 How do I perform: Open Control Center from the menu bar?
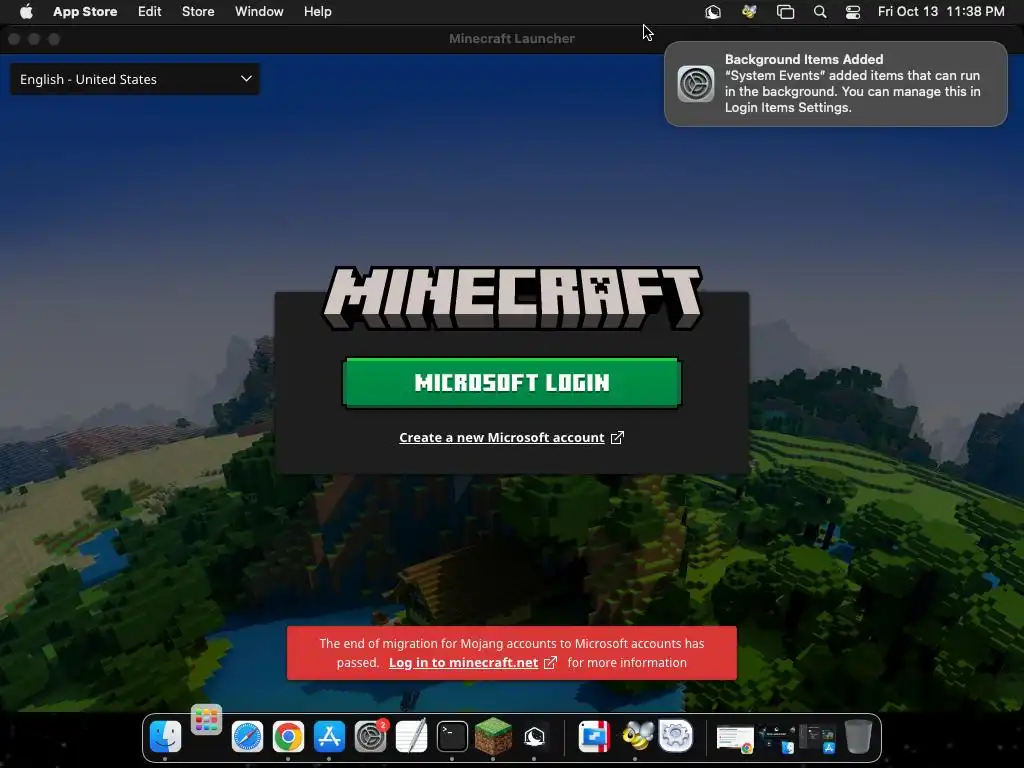point(852,12)
